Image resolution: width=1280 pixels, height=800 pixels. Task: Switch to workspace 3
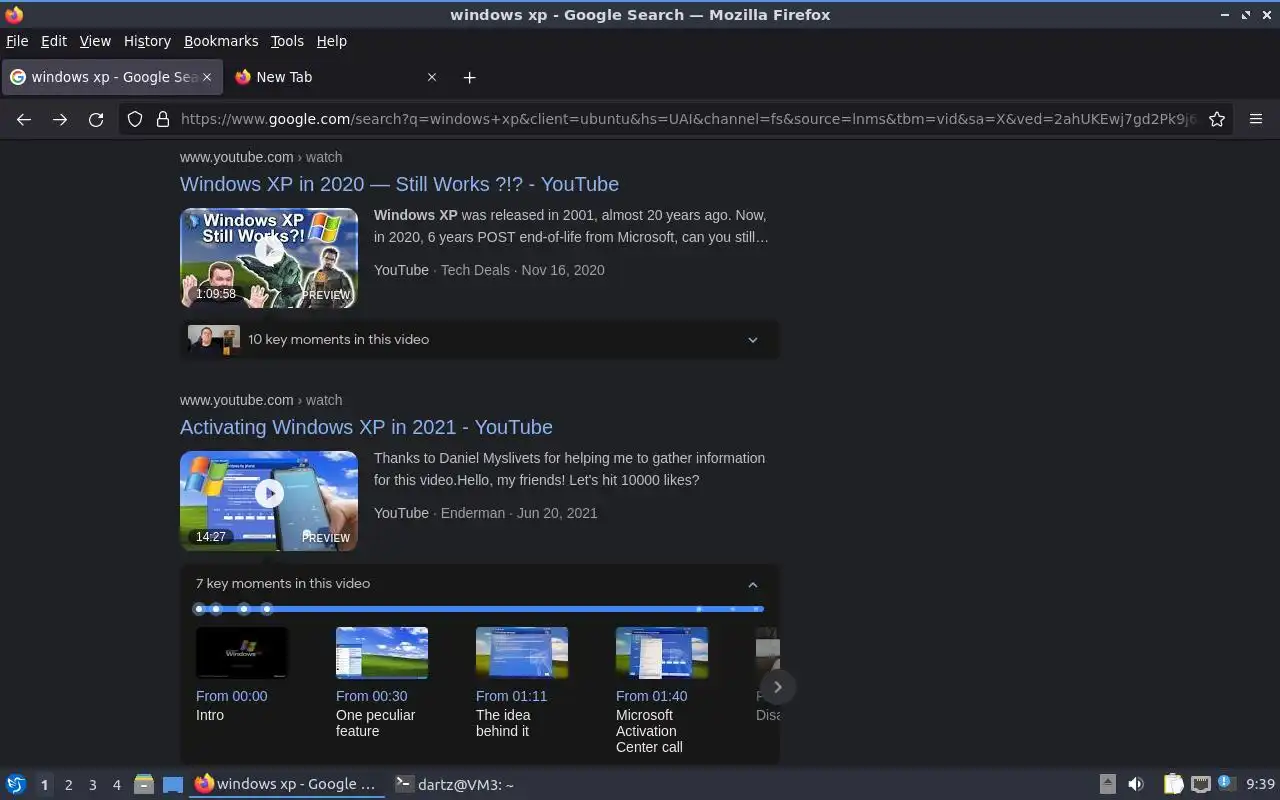pos(92,785)
